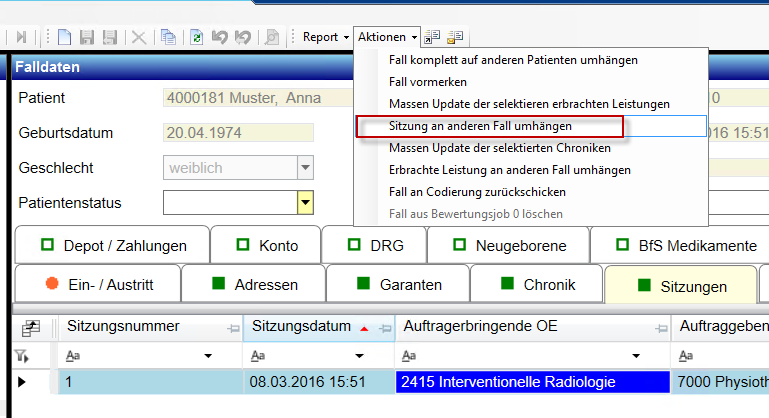Select the cell starting 7000 Physioth
The height and width of the screenshot is (418, 769).
click(x=720, y=382)
